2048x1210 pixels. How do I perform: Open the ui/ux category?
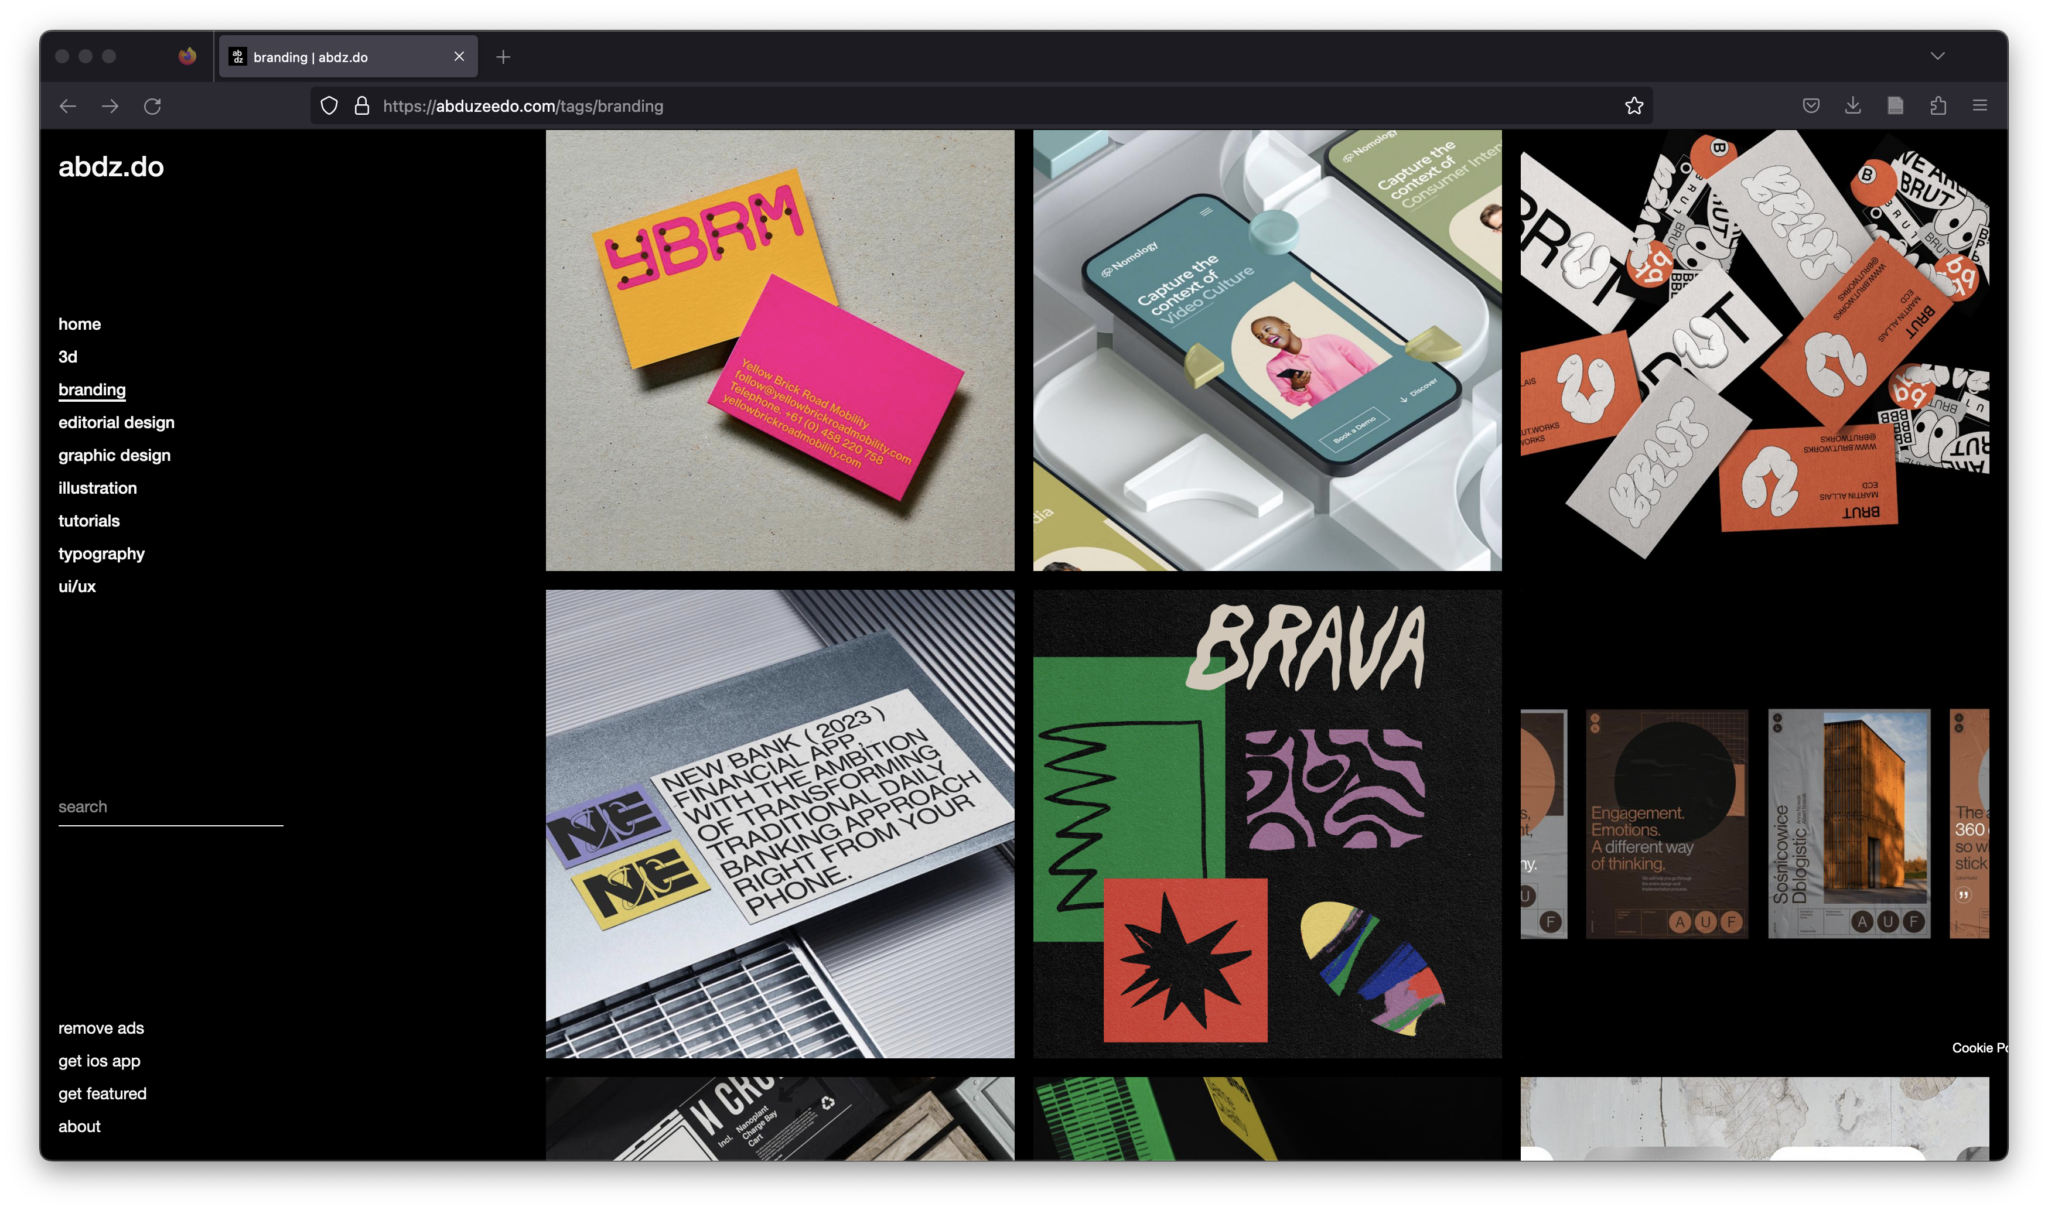pyautogui.click(x=77, y=587)
